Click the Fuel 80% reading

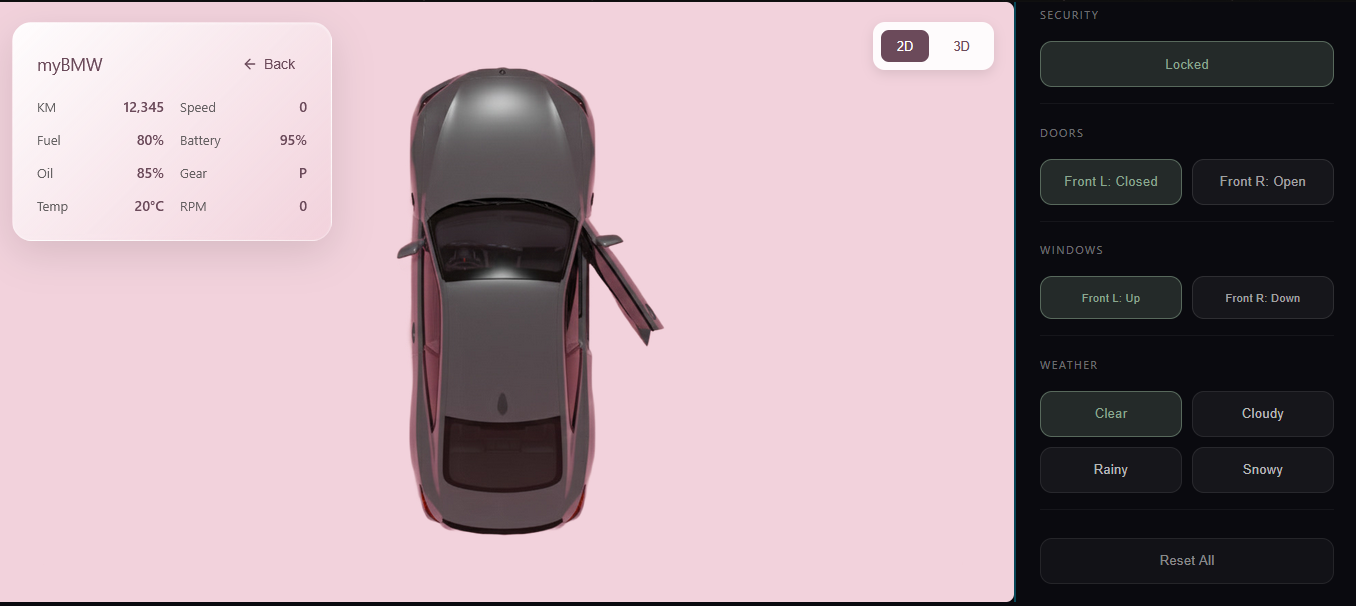(150, 141)
